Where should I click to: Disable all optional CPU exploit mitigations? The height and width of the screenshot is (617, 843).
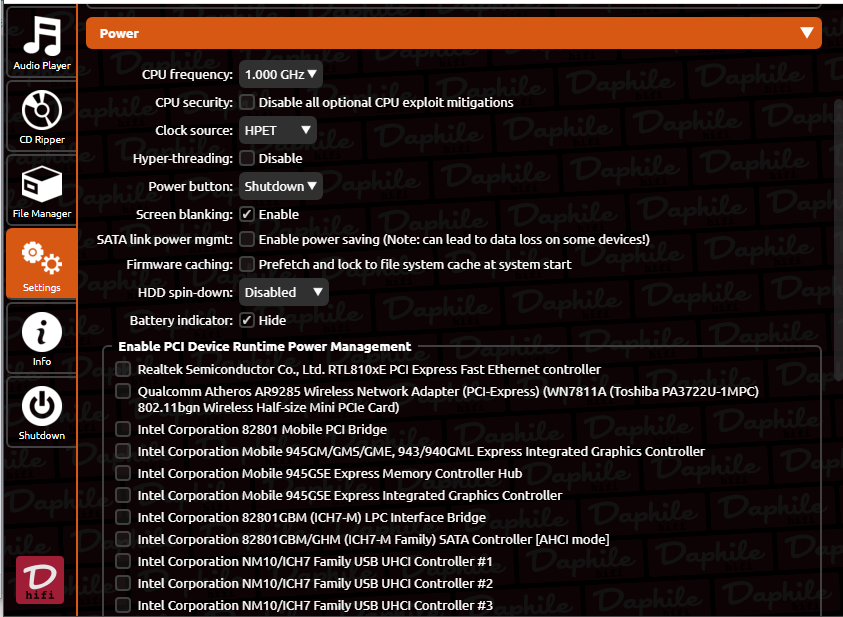click(x=246, y=101)
